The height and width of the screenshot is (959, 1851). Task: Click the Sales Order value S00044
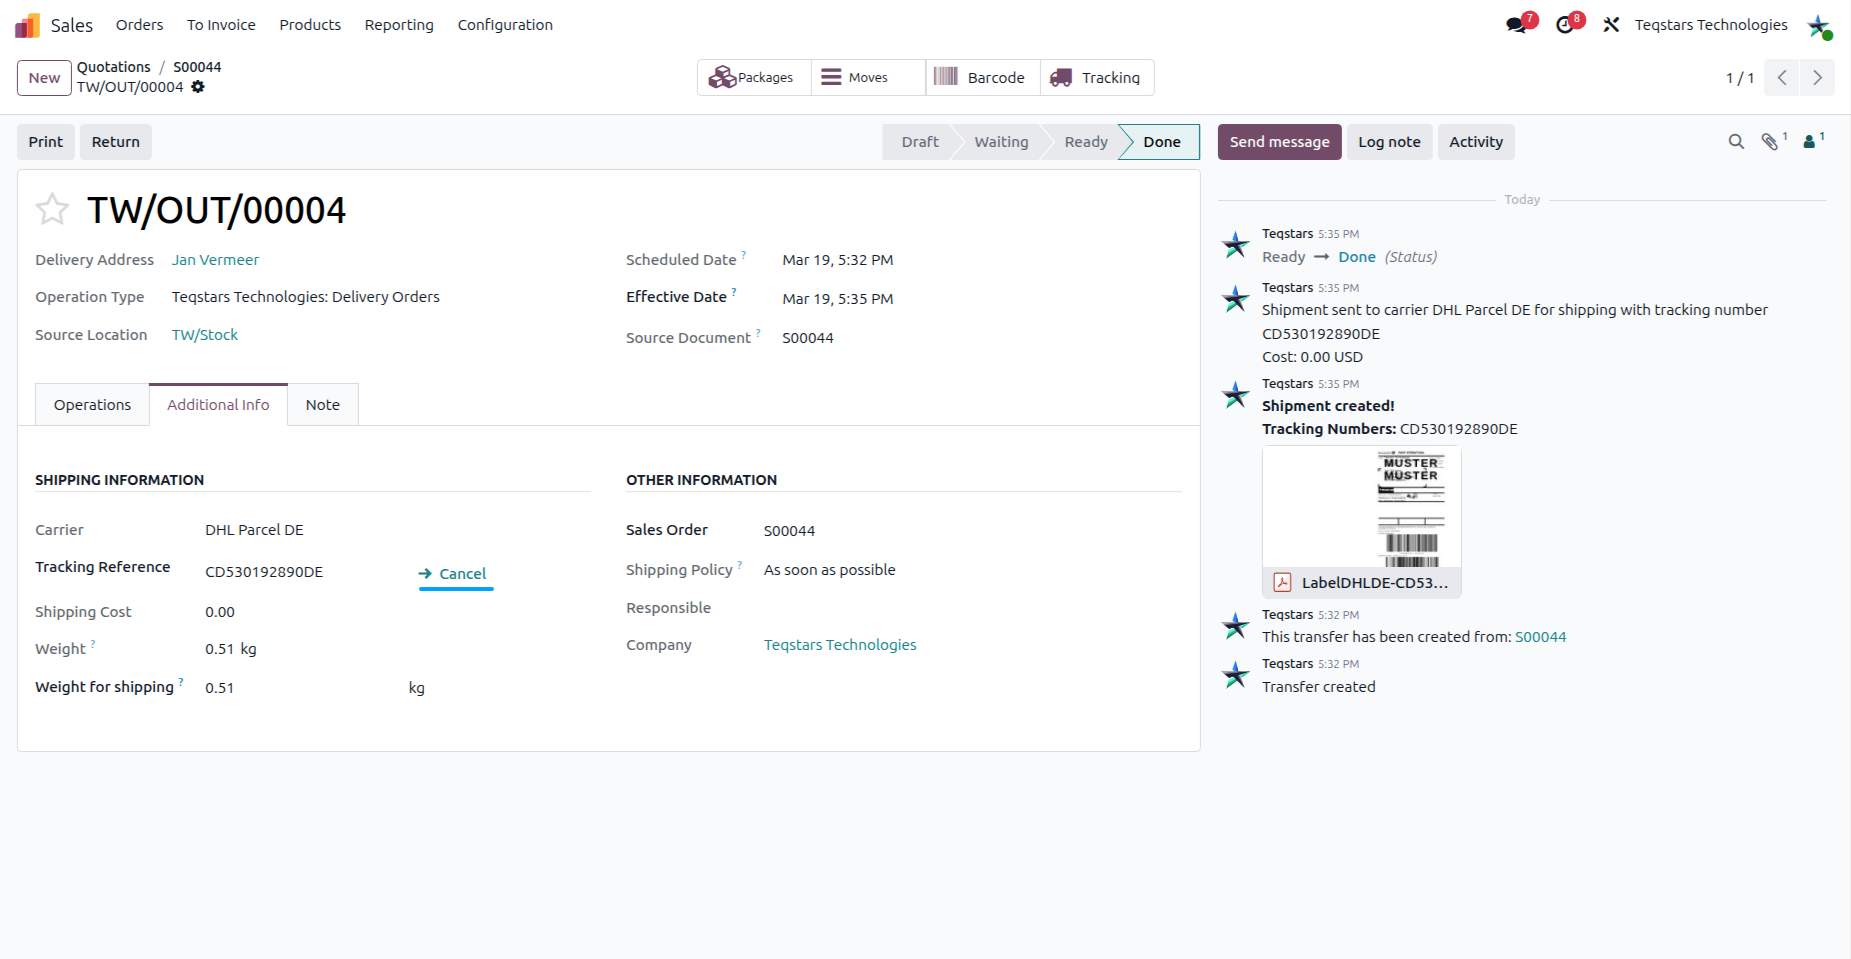click(x=789, y=531)
